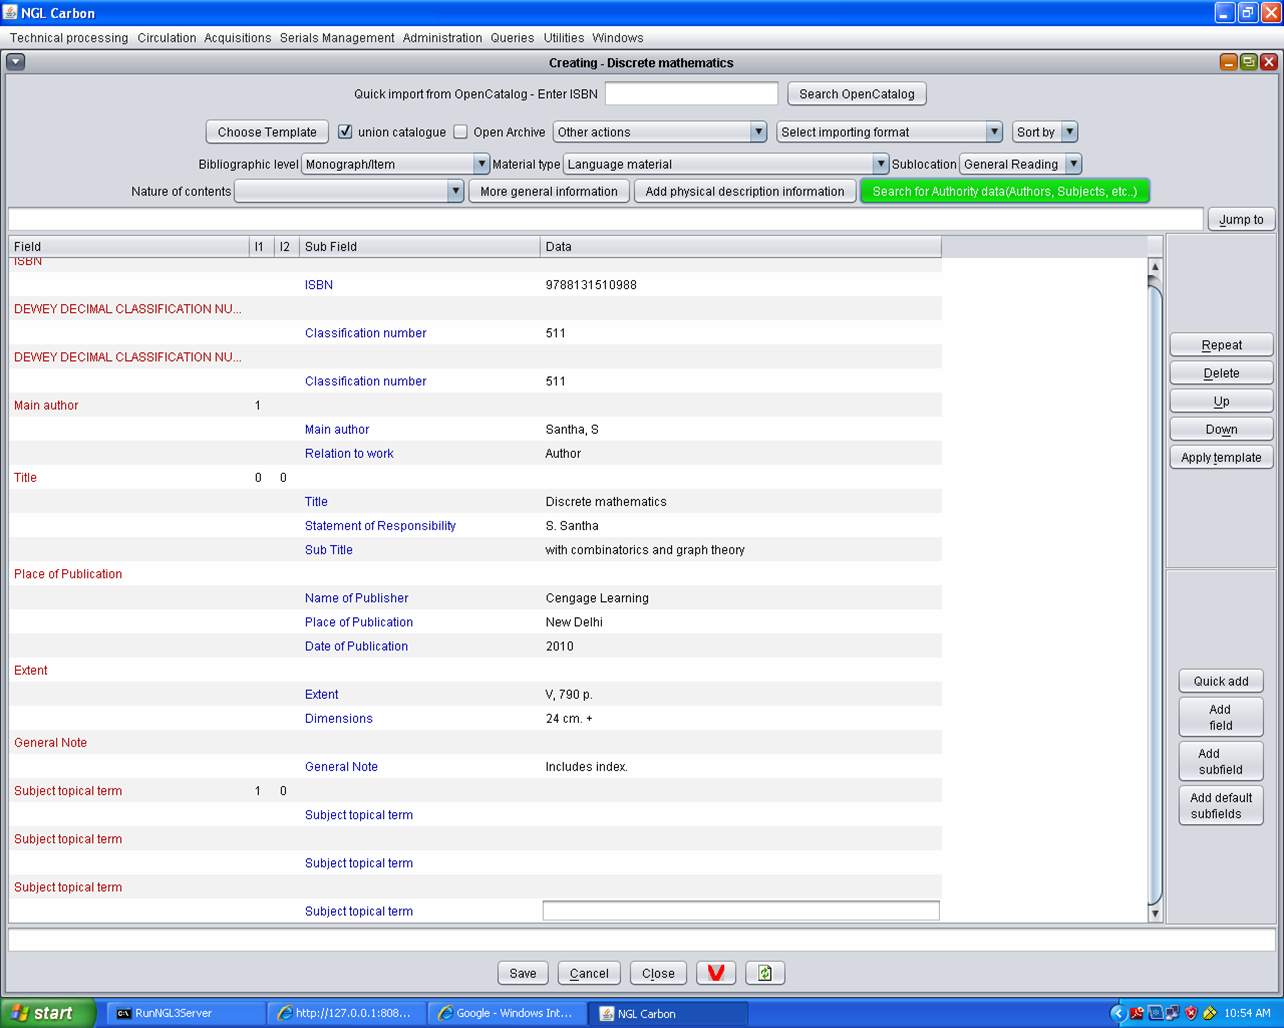This screenshot has width=1284, height=1028.
Task: Click the red security shield tray icon
Action: [x=1191, y=1013]
